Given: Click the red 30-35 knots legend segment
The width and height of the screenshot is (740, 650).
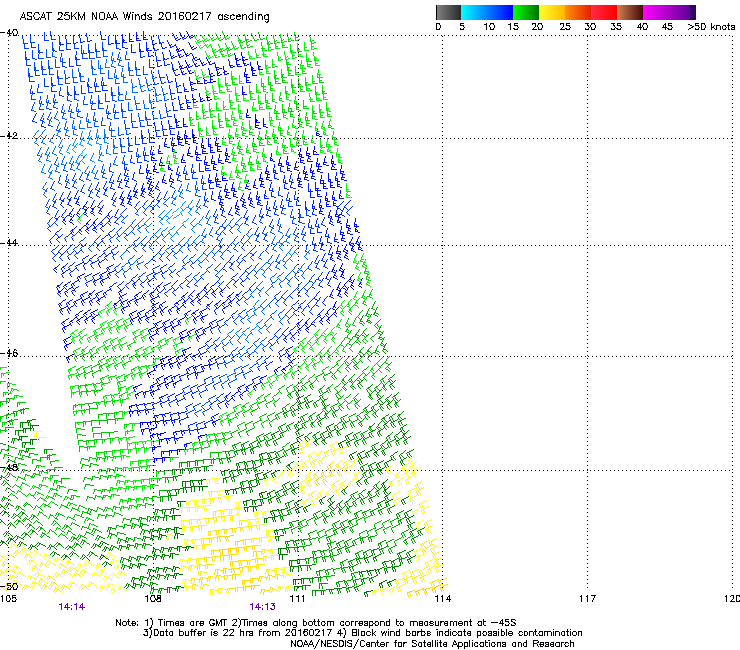Looking at the screenshot, I should pos(604,12).
